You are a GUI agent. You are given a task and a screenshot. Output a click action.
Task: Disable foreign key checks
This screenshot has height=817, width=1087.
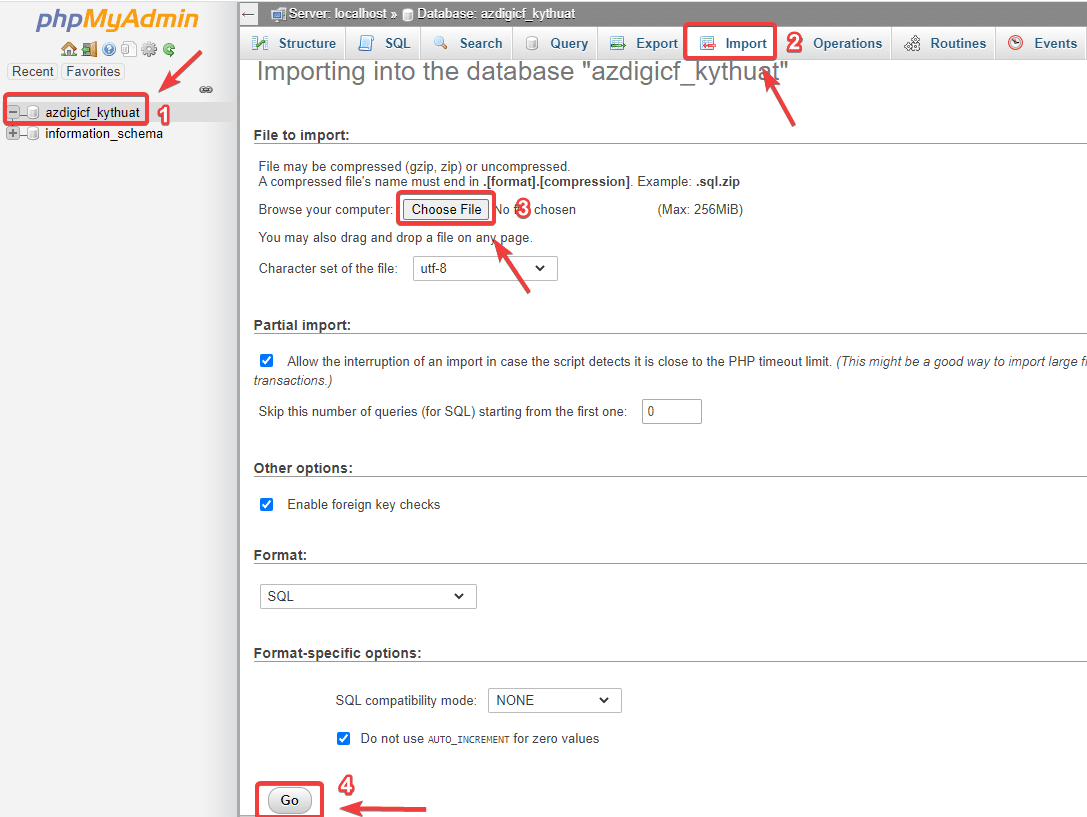[266, 504]
